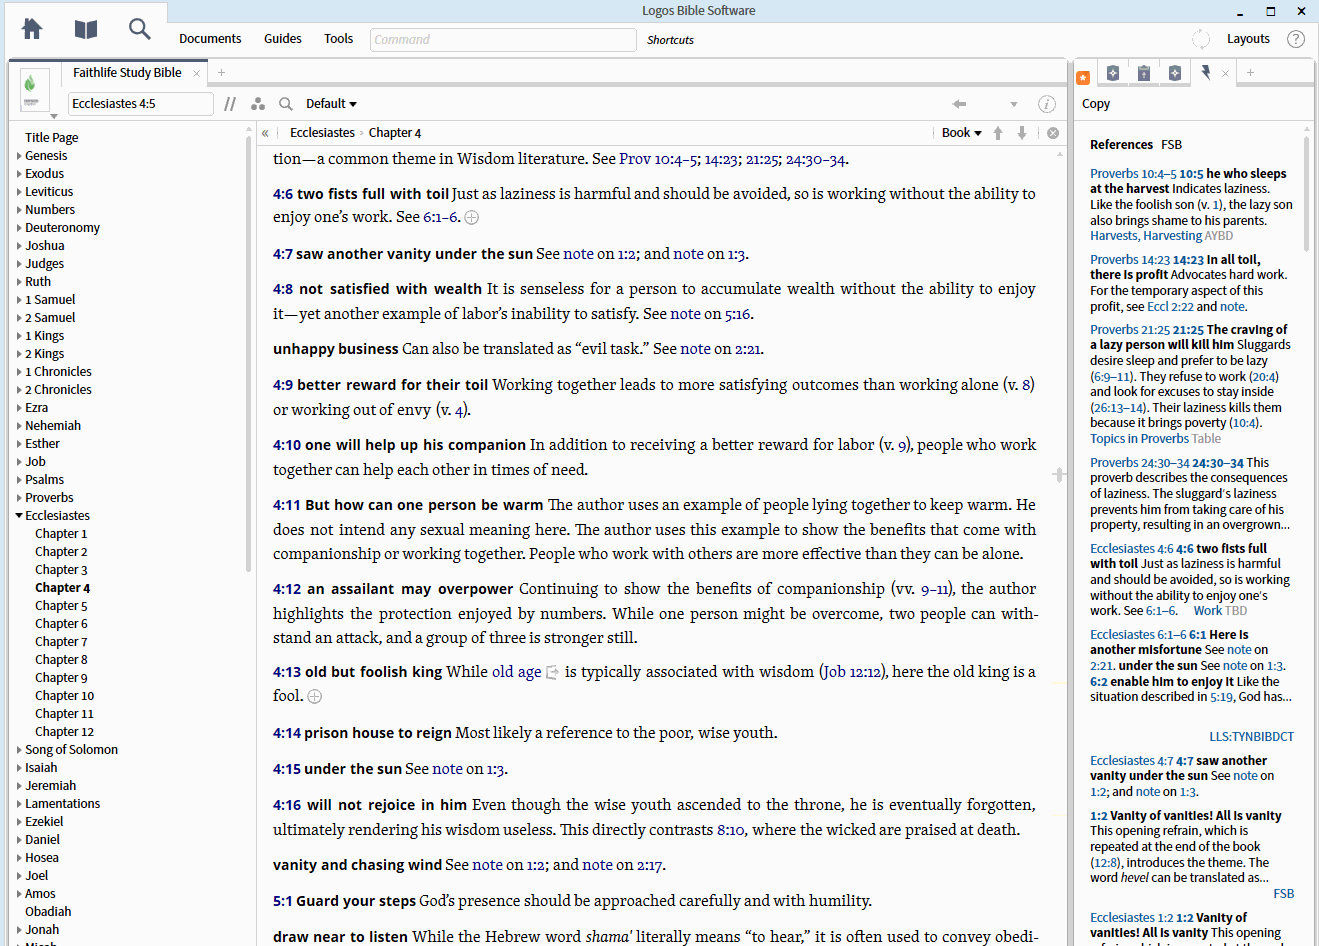Select Chapter 12 in contents tree

pyautogui.click(x=64, y=732)
